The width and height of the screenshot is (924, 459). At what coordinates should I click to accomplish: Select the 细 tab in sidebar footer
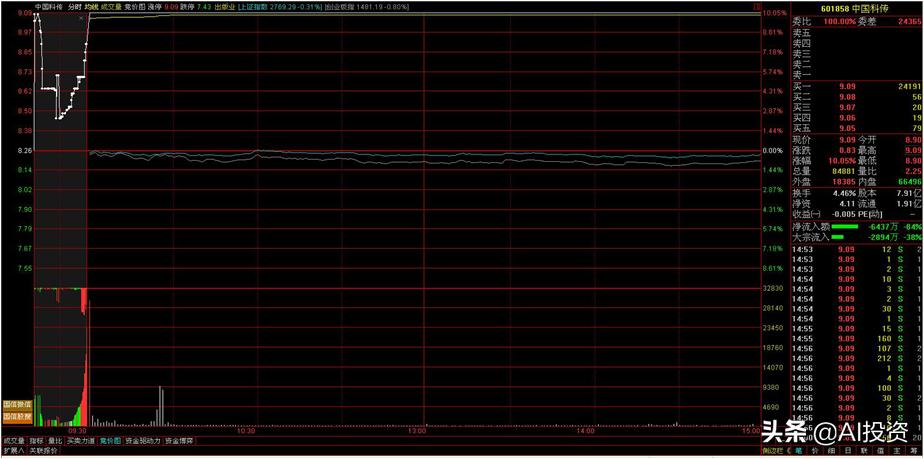[x=831, y=451]
